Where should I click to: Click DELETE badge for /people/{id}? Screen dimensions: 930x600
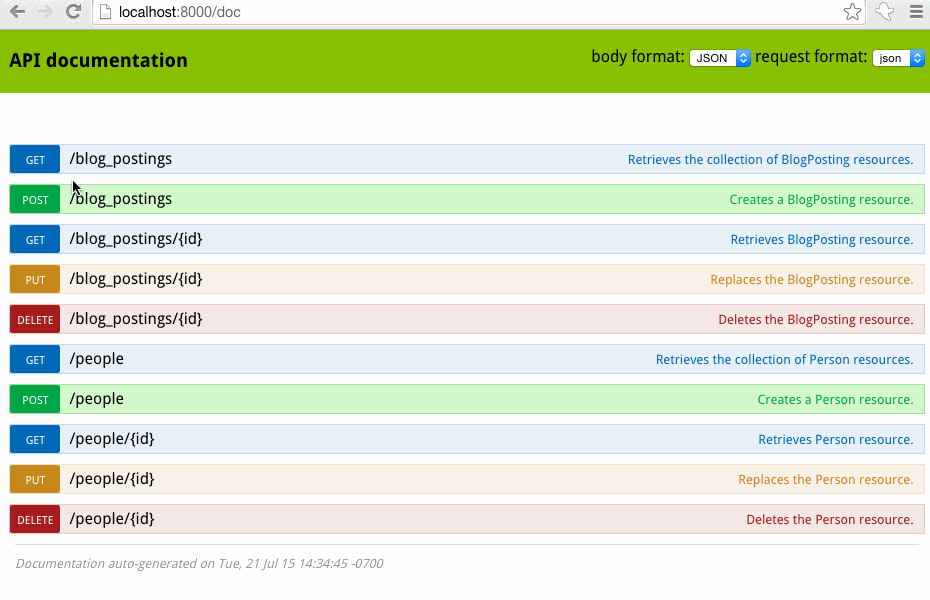(35, 519)
